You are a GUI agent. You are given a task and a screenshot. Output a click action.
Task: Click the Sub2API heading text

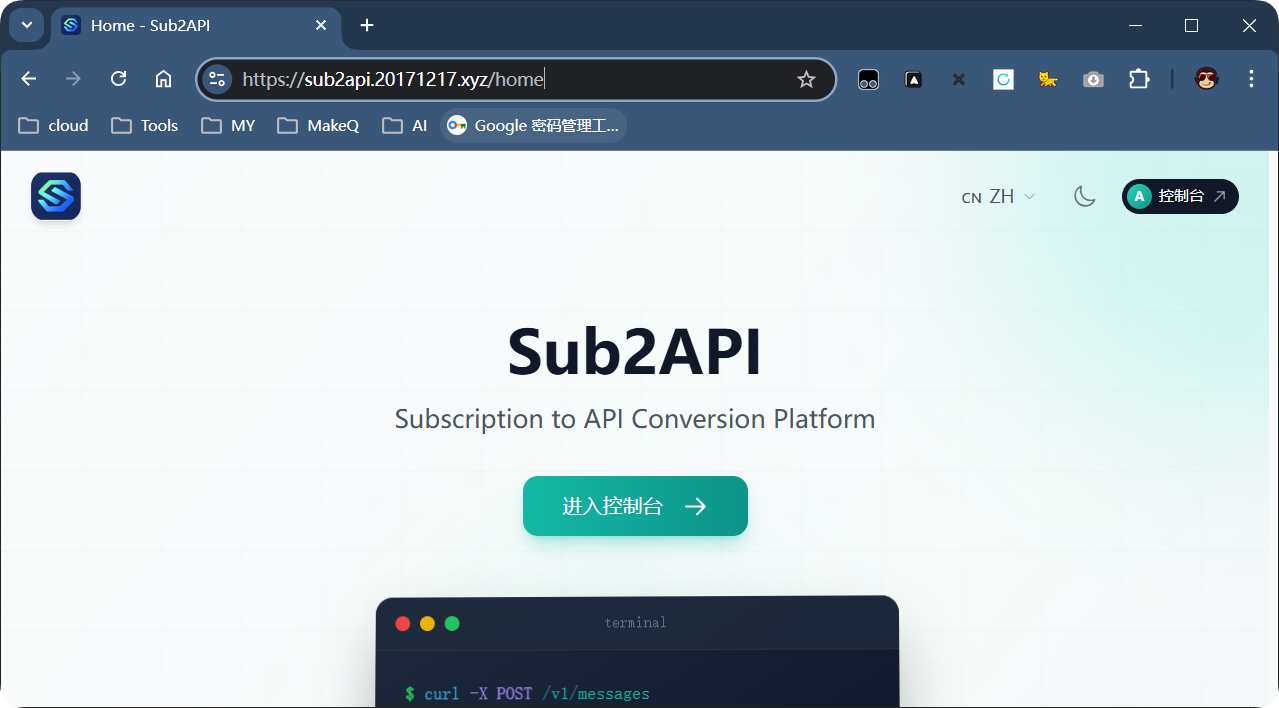click(635, 352)
